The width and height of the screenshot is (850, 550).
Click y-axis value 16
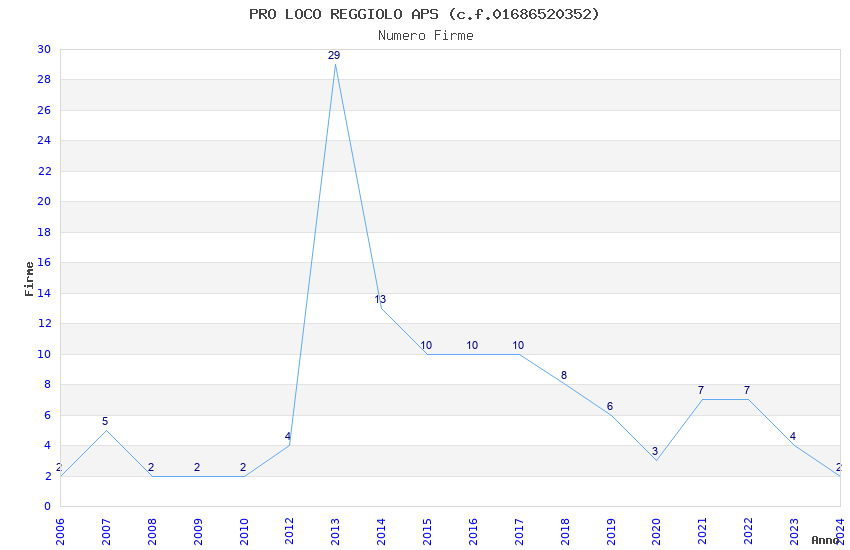pyautogui.click(x=44, y=262)
